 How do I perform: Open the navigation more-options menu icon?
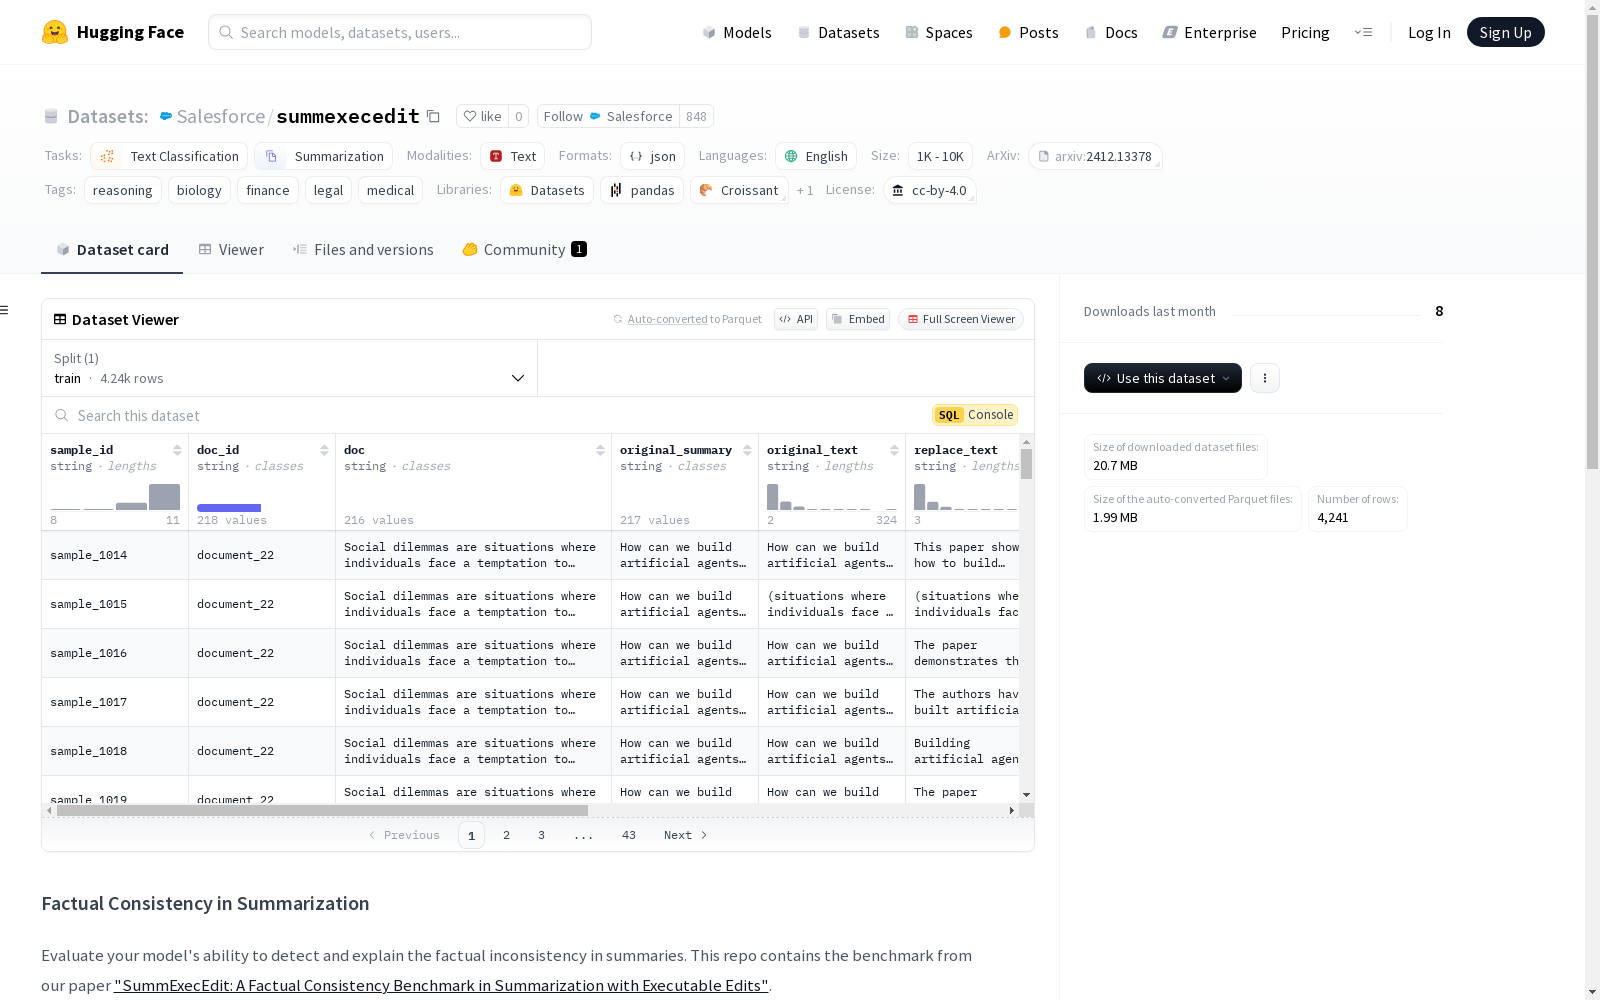tap(1363, 32)
